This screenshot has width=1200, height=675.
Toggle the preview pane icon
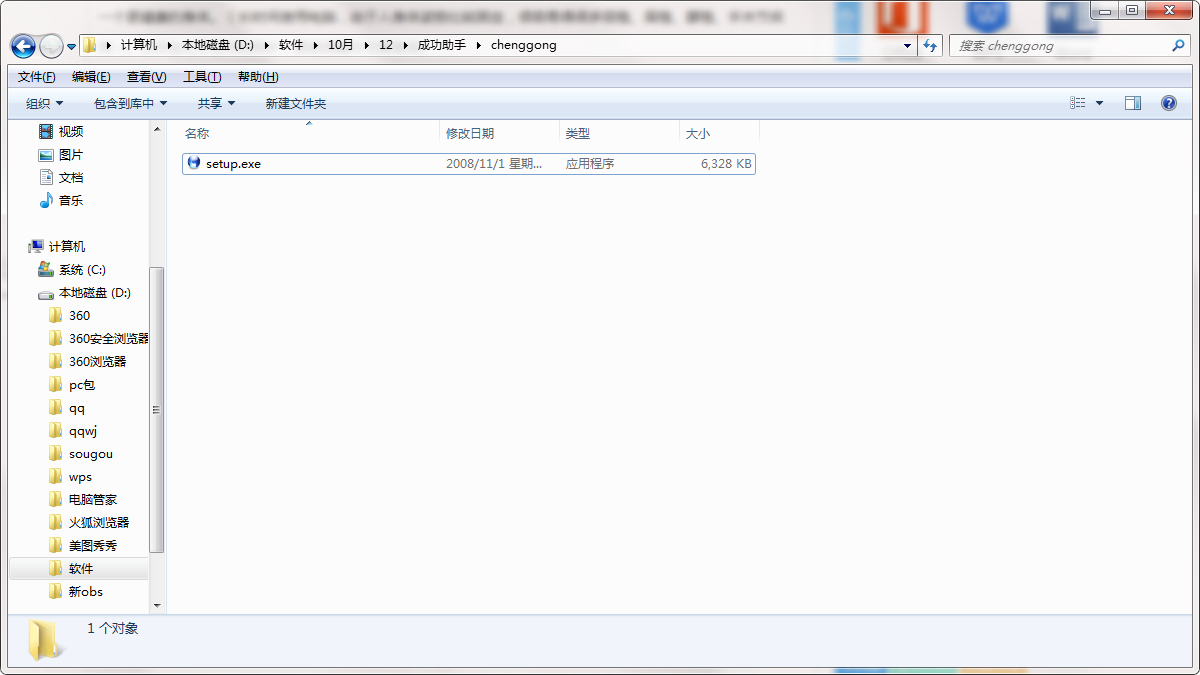(1133, 103)
